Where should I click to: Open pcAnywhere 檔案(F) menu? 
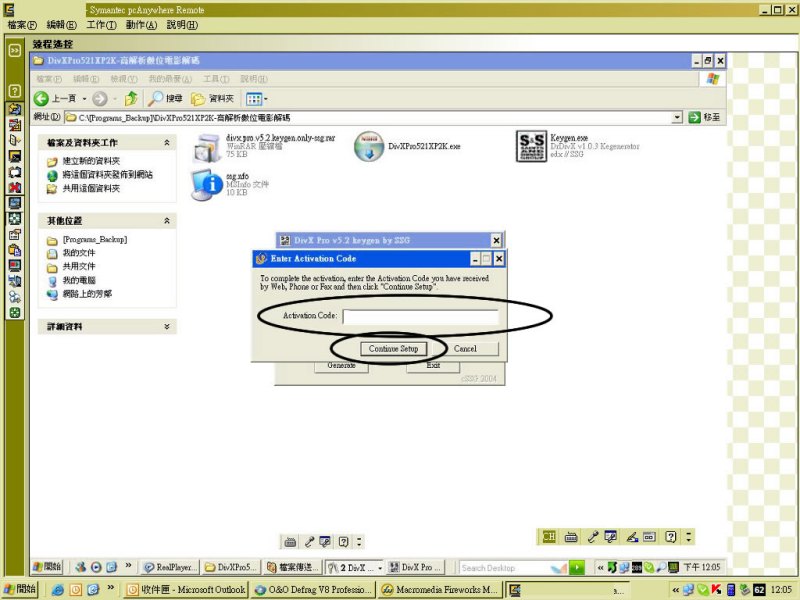click(22, 25)
